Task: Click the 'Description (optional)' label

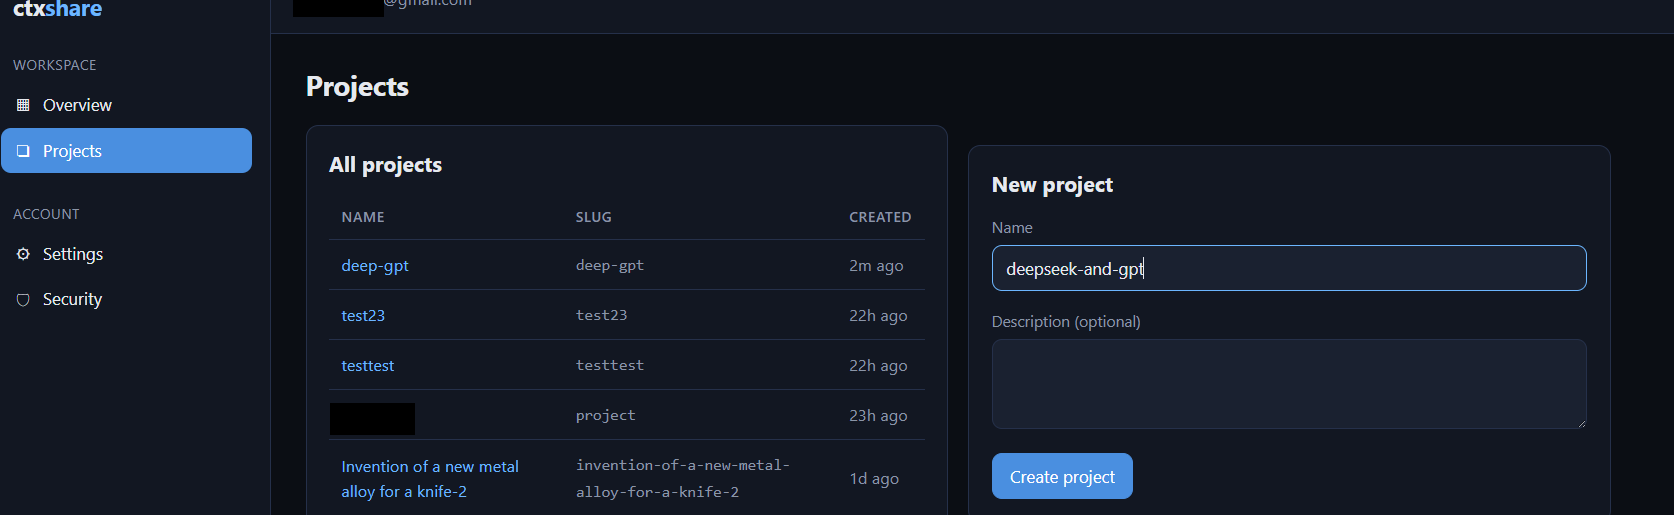Action: (x=1066, y=321)
